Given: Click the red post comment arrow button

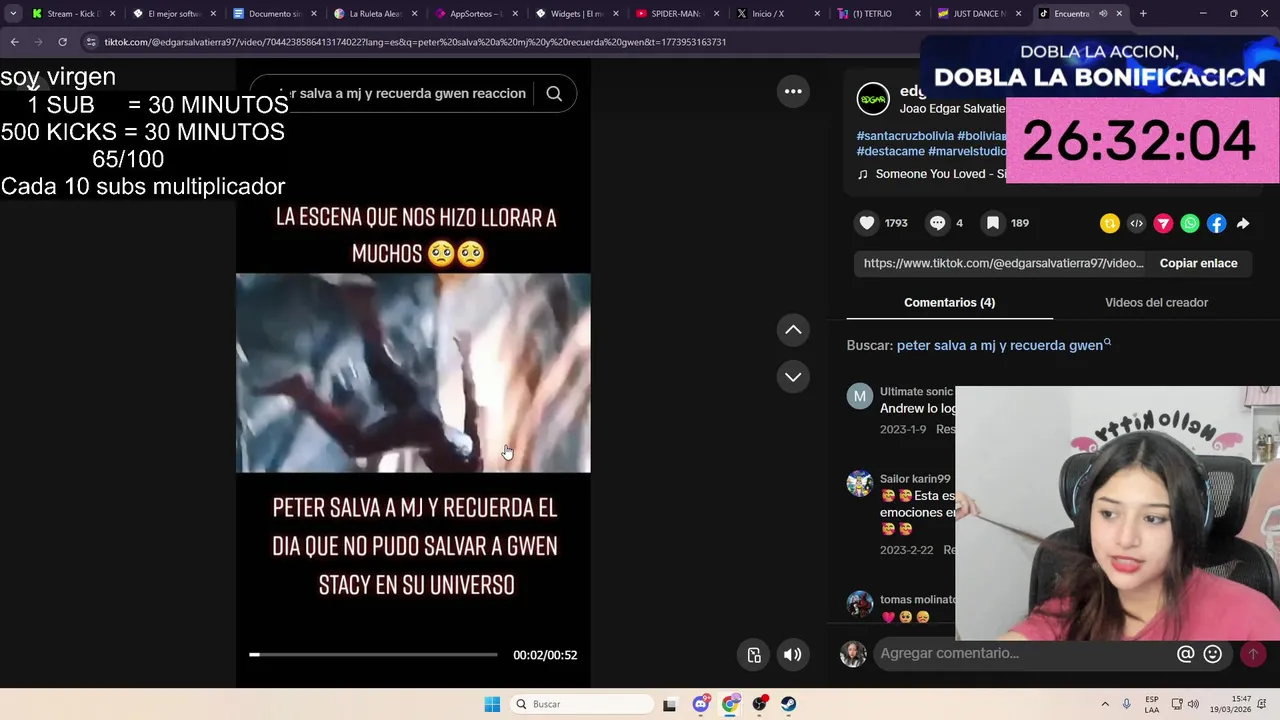Looking at the screenshot, I should 1252,654.
